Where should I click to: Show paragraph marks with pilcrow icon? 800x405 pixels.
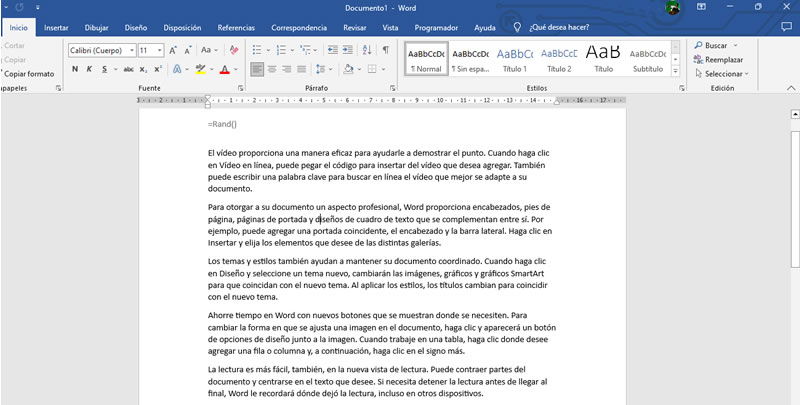385,49
